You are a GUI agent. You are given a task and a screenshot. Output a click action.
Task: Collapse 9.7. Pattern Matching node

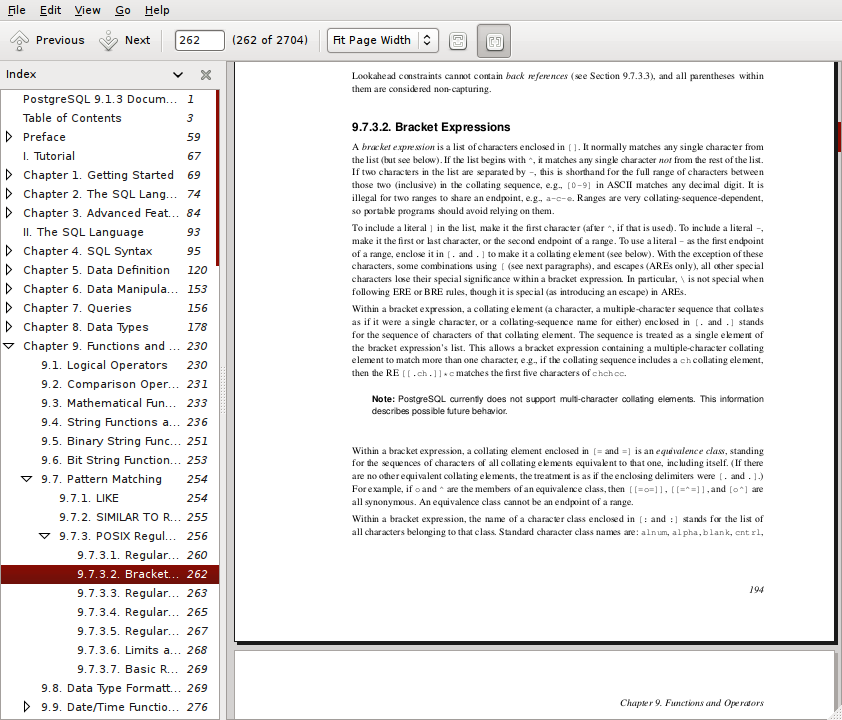click(26, 479)
